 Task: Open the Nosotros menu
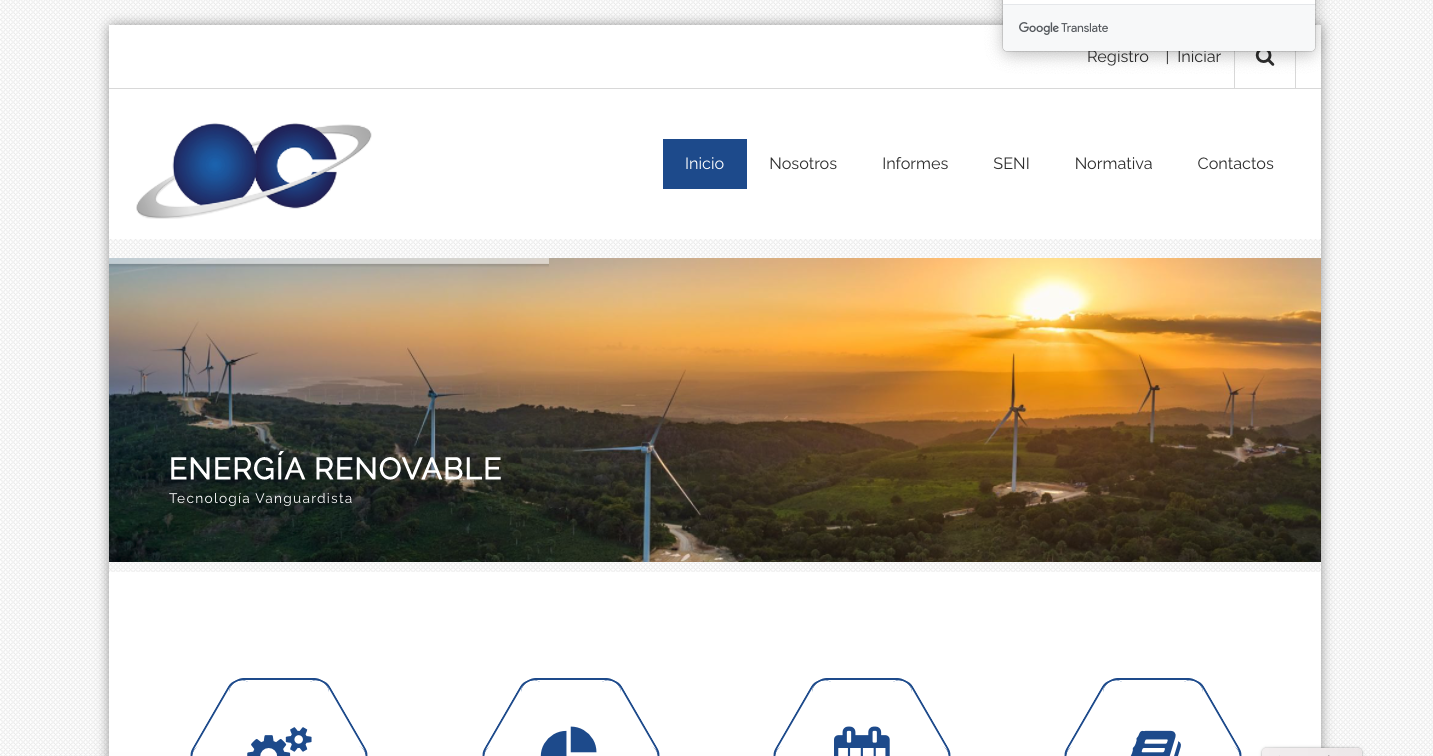click(802, 164)
